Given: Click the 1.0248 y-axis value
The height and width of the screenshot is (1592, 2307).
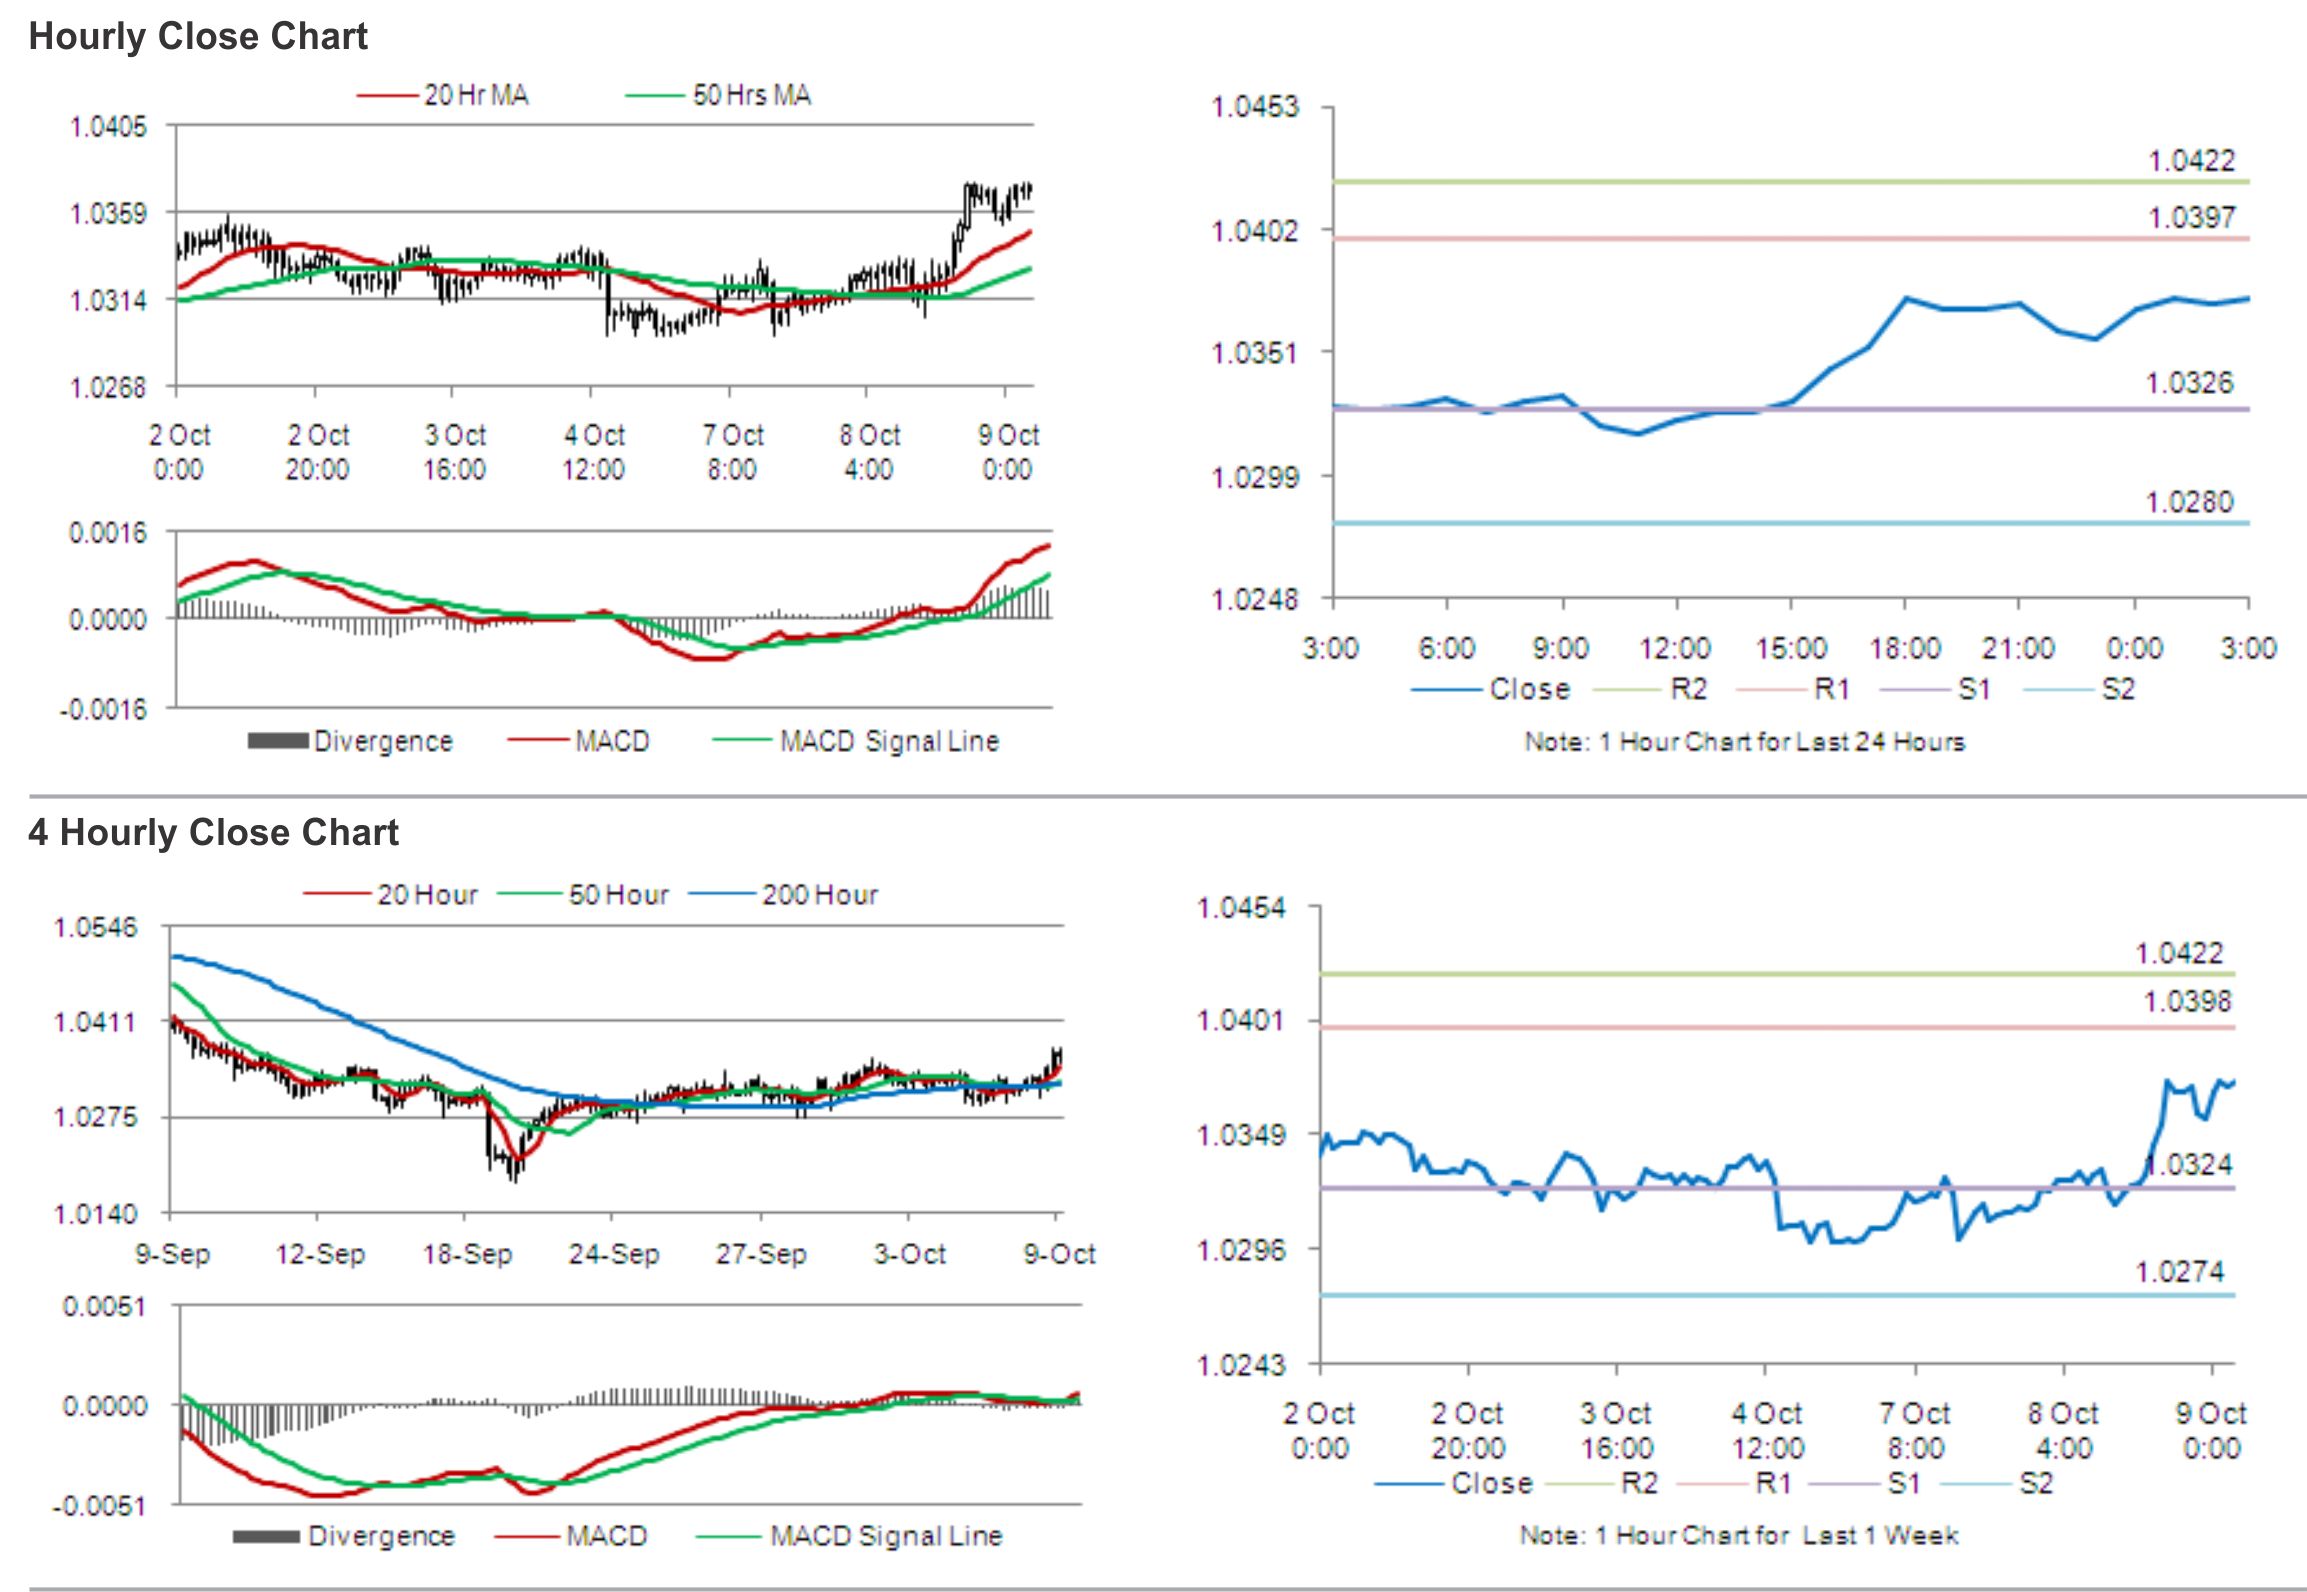Looking at the screenshot, I should click(x=1255, y=599).
